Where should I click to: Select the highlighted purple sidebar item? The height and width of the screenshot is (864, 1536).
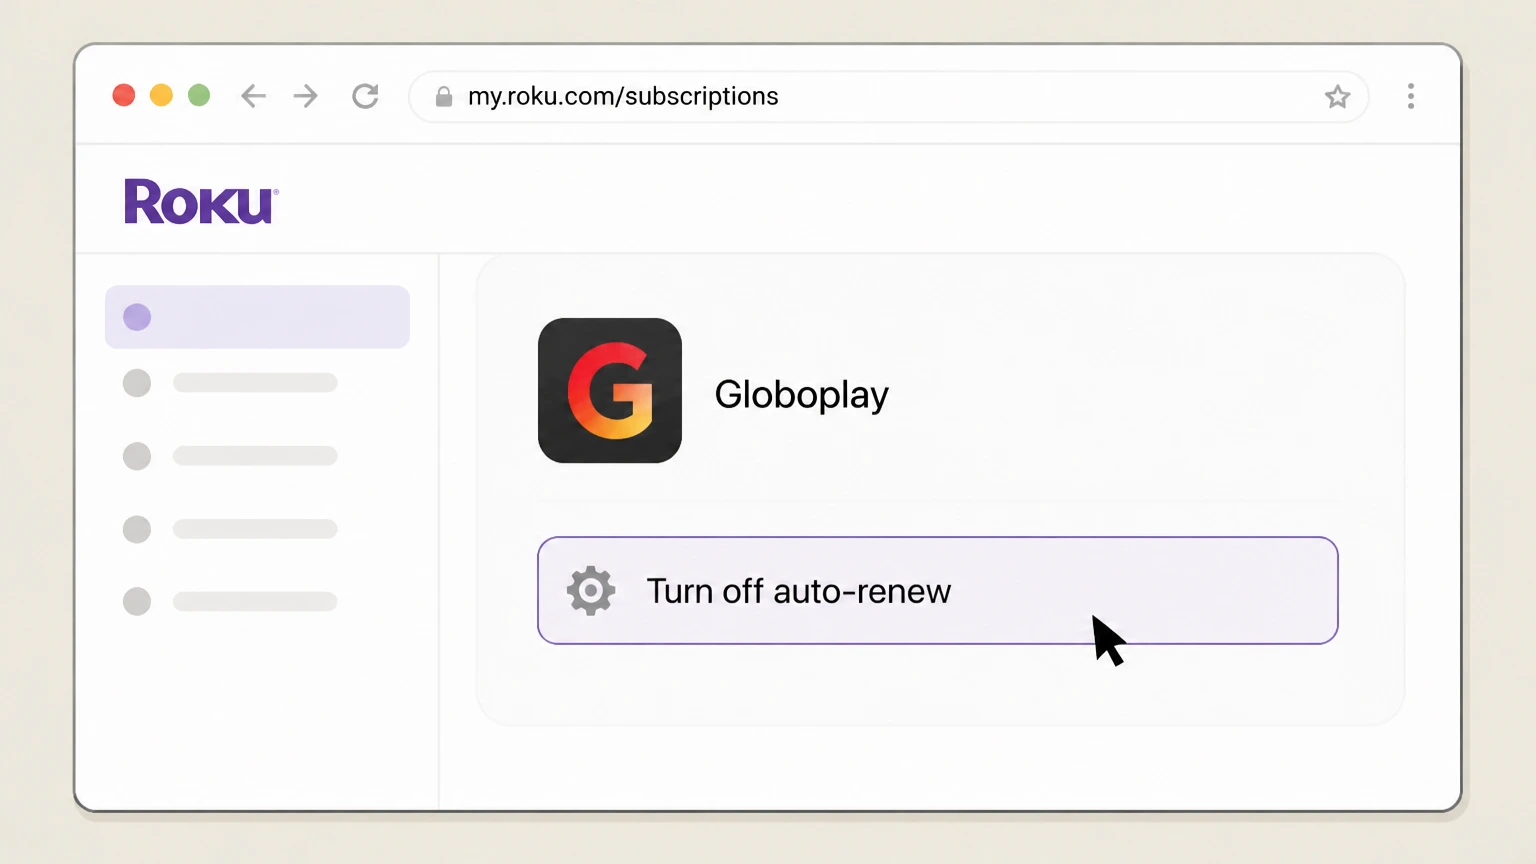pyautogui.click(x=257, y=317)
